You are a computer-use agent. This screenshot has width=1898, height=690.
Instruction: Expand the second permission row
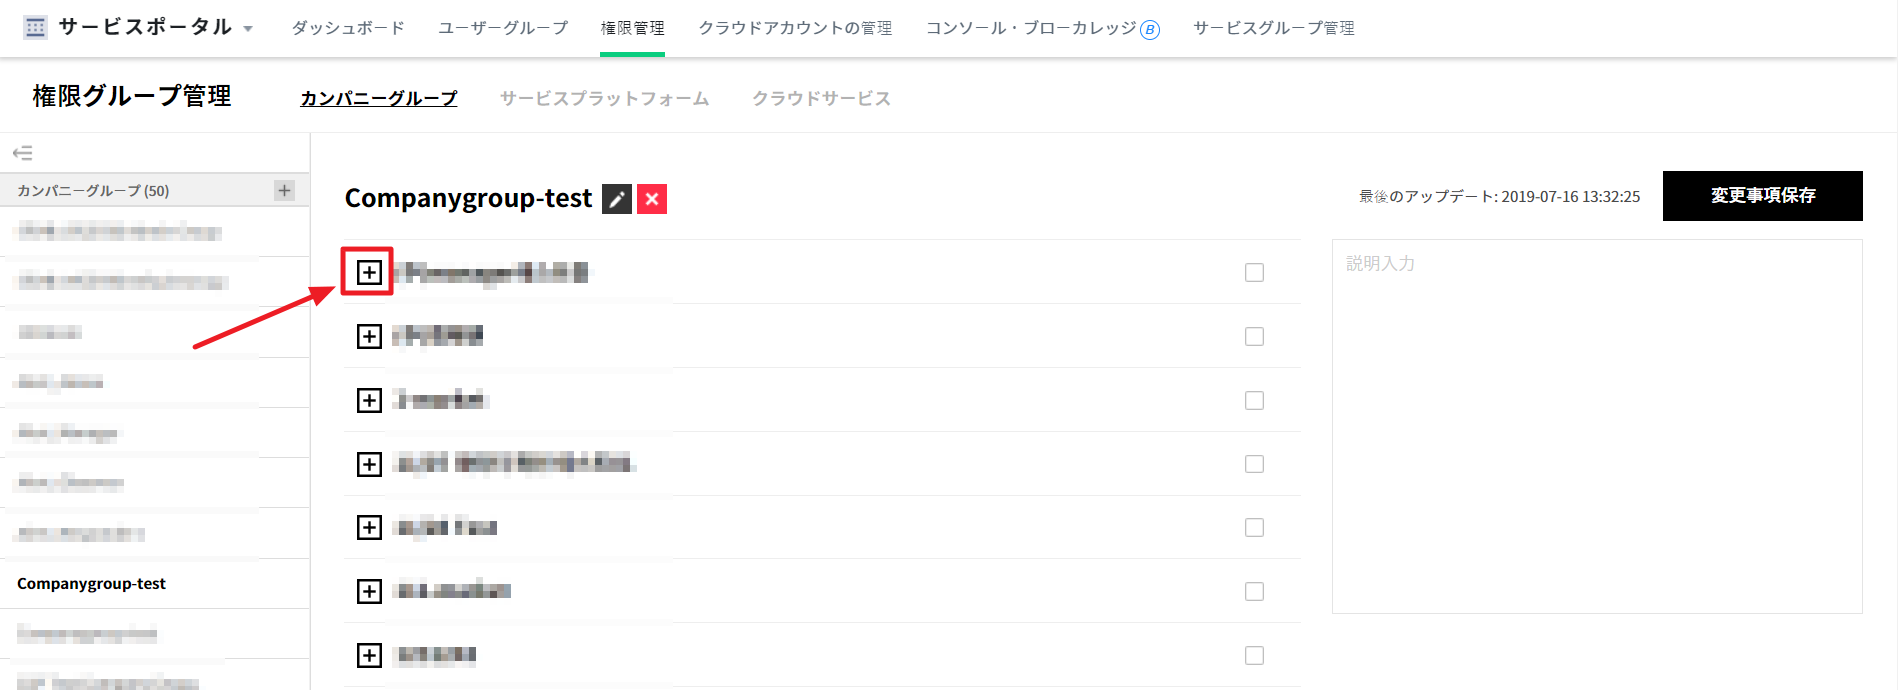coord(369,336)
